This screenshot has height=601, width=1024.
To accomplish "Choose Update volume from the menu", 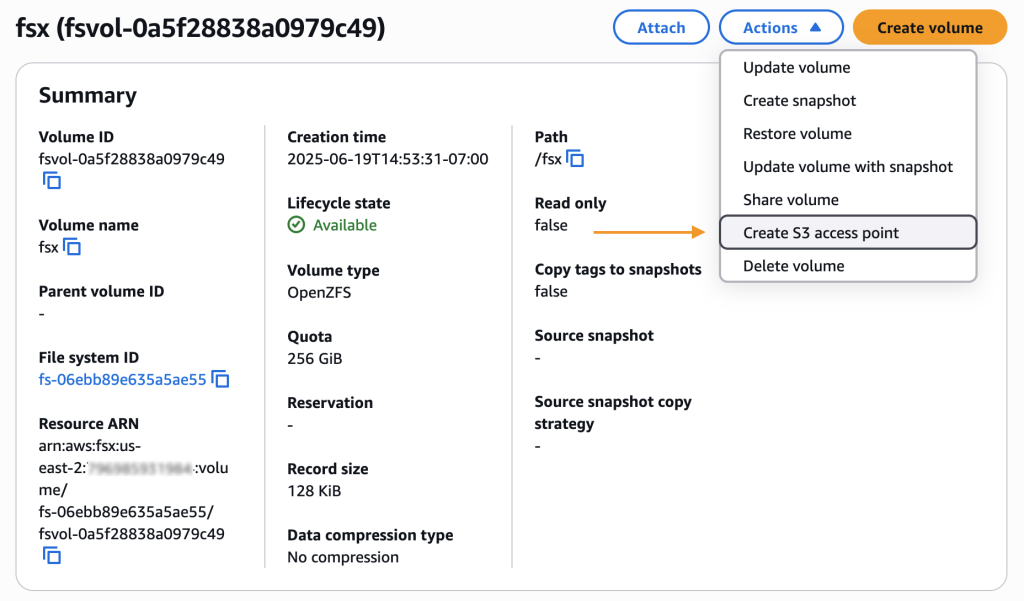I will click(x=795, y=67).
